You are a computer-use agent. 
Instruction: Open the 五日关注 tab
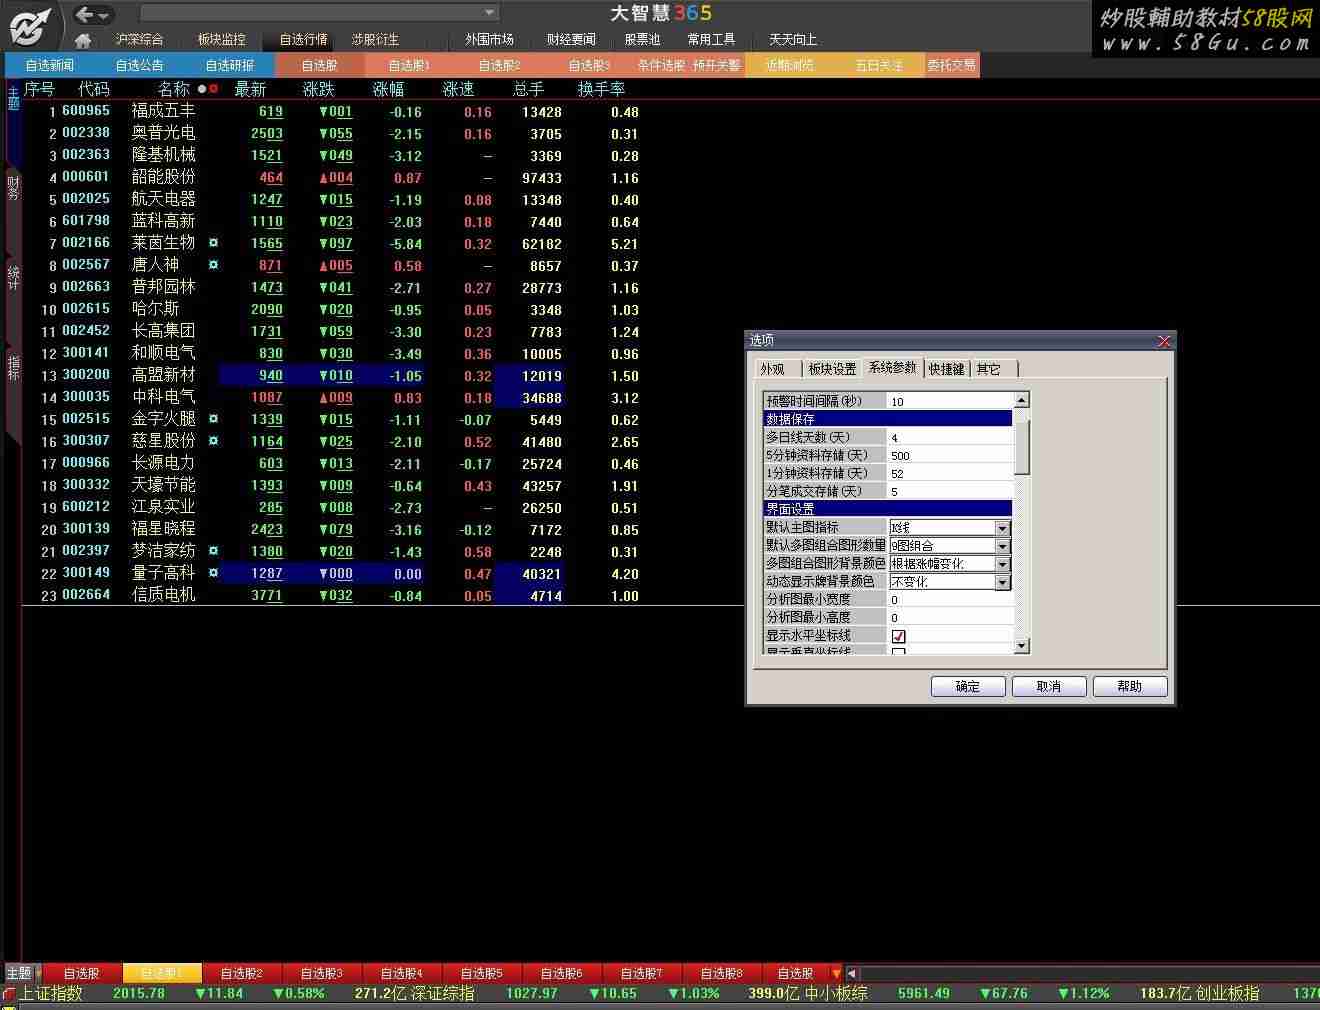879,65
